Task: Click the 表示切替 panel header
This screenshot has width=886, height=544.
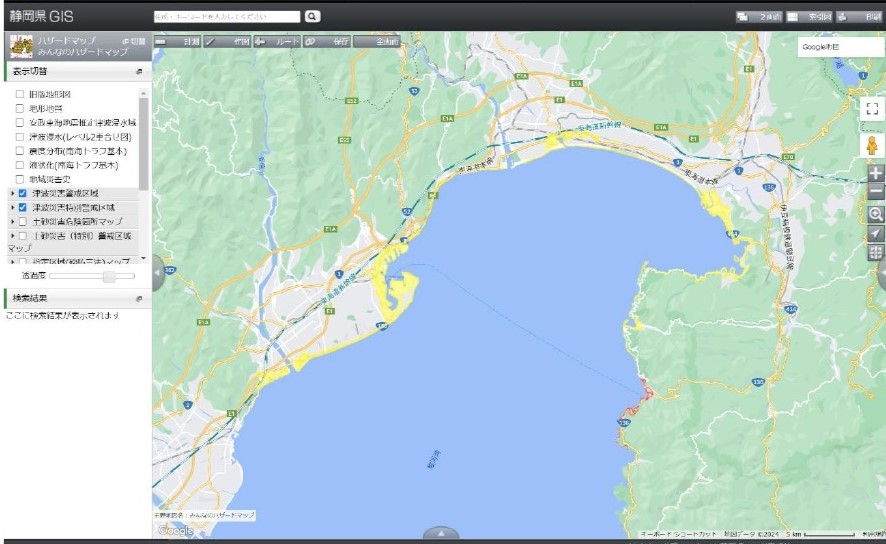Action: (x=78, y=72)
